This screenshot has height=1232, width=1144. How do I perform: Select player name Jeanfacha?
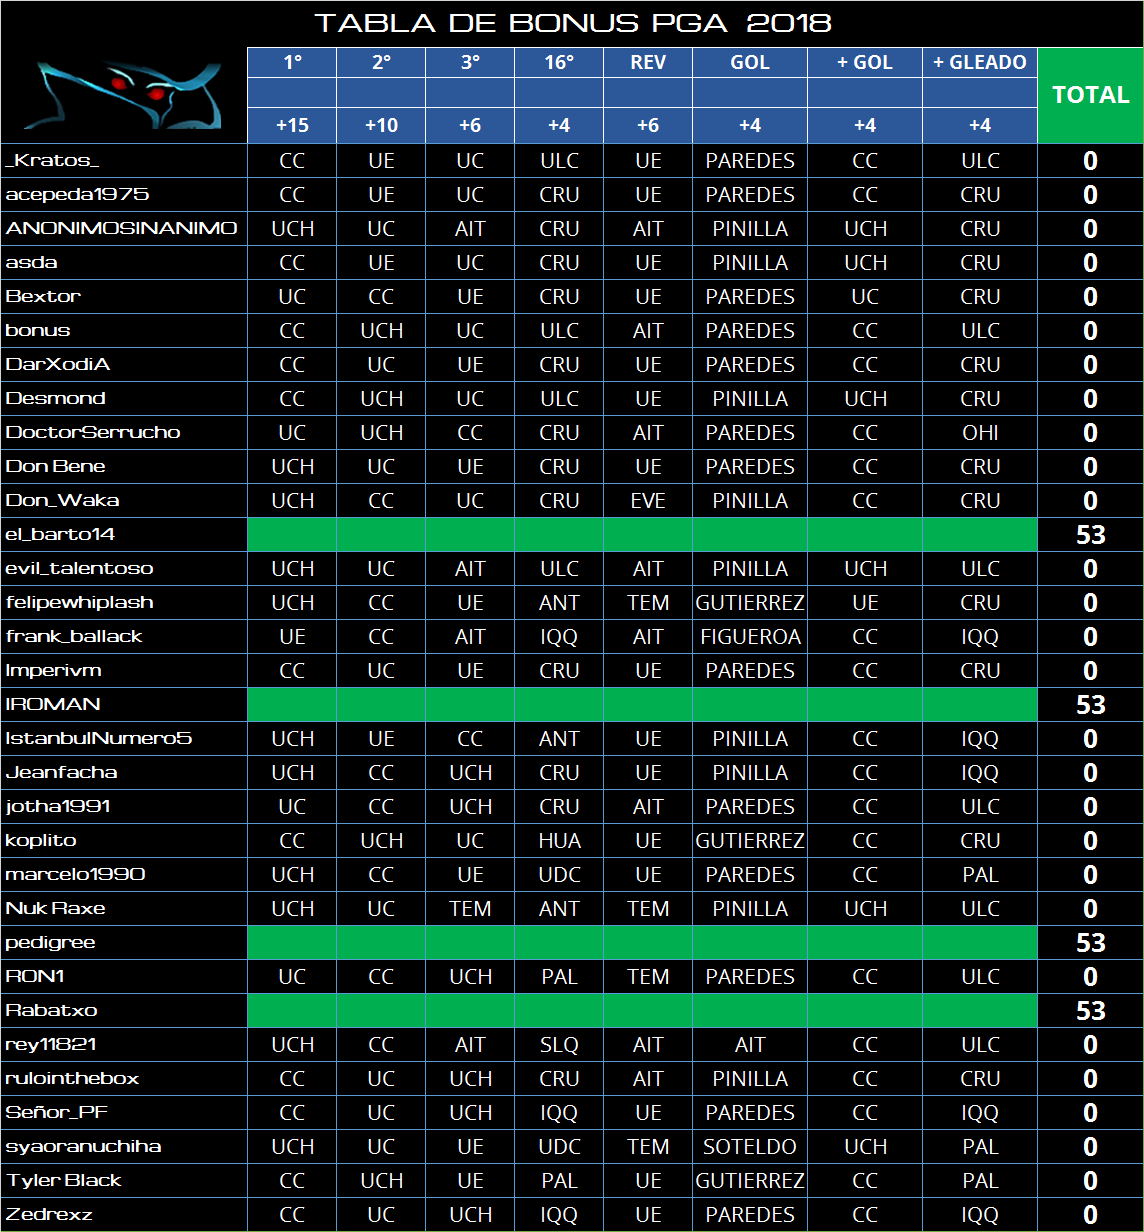tap(61, 772)
